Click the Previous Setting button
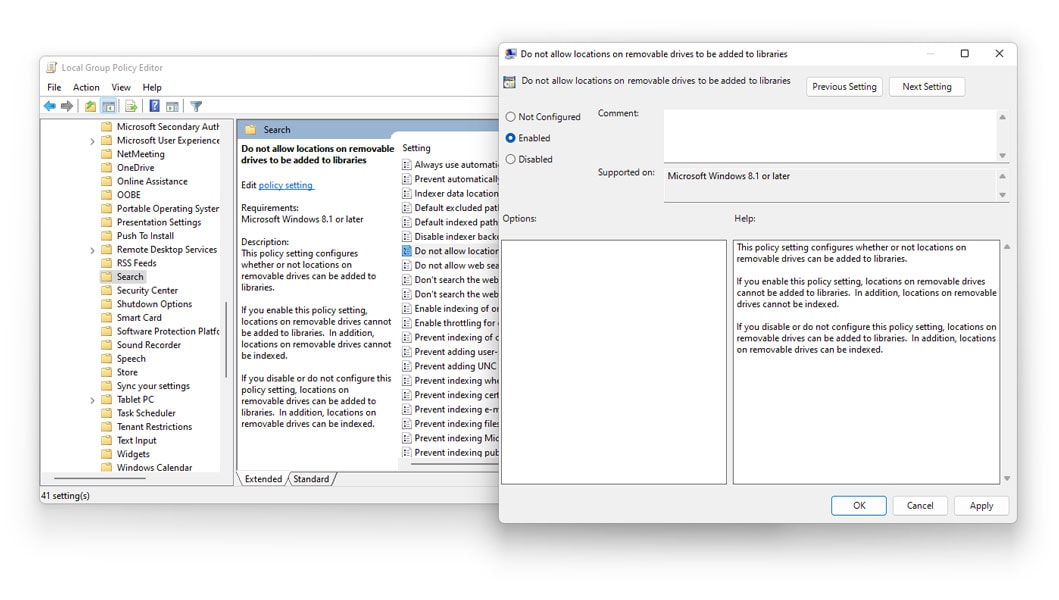The image size is (1059, 600). point(843,86)
